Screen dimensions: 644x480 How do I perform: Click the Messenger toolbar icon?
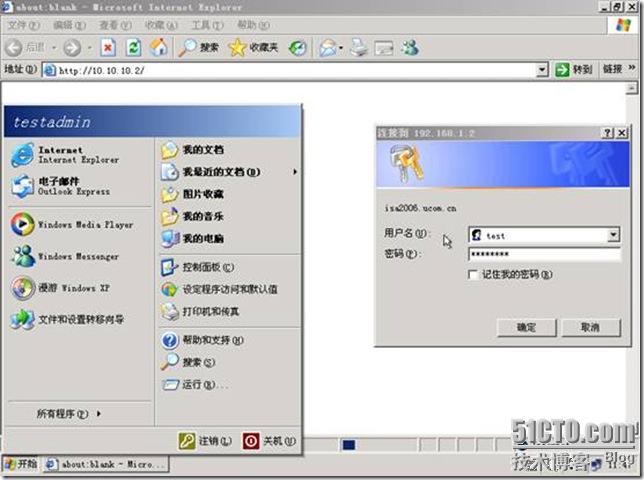coord(409,48)
